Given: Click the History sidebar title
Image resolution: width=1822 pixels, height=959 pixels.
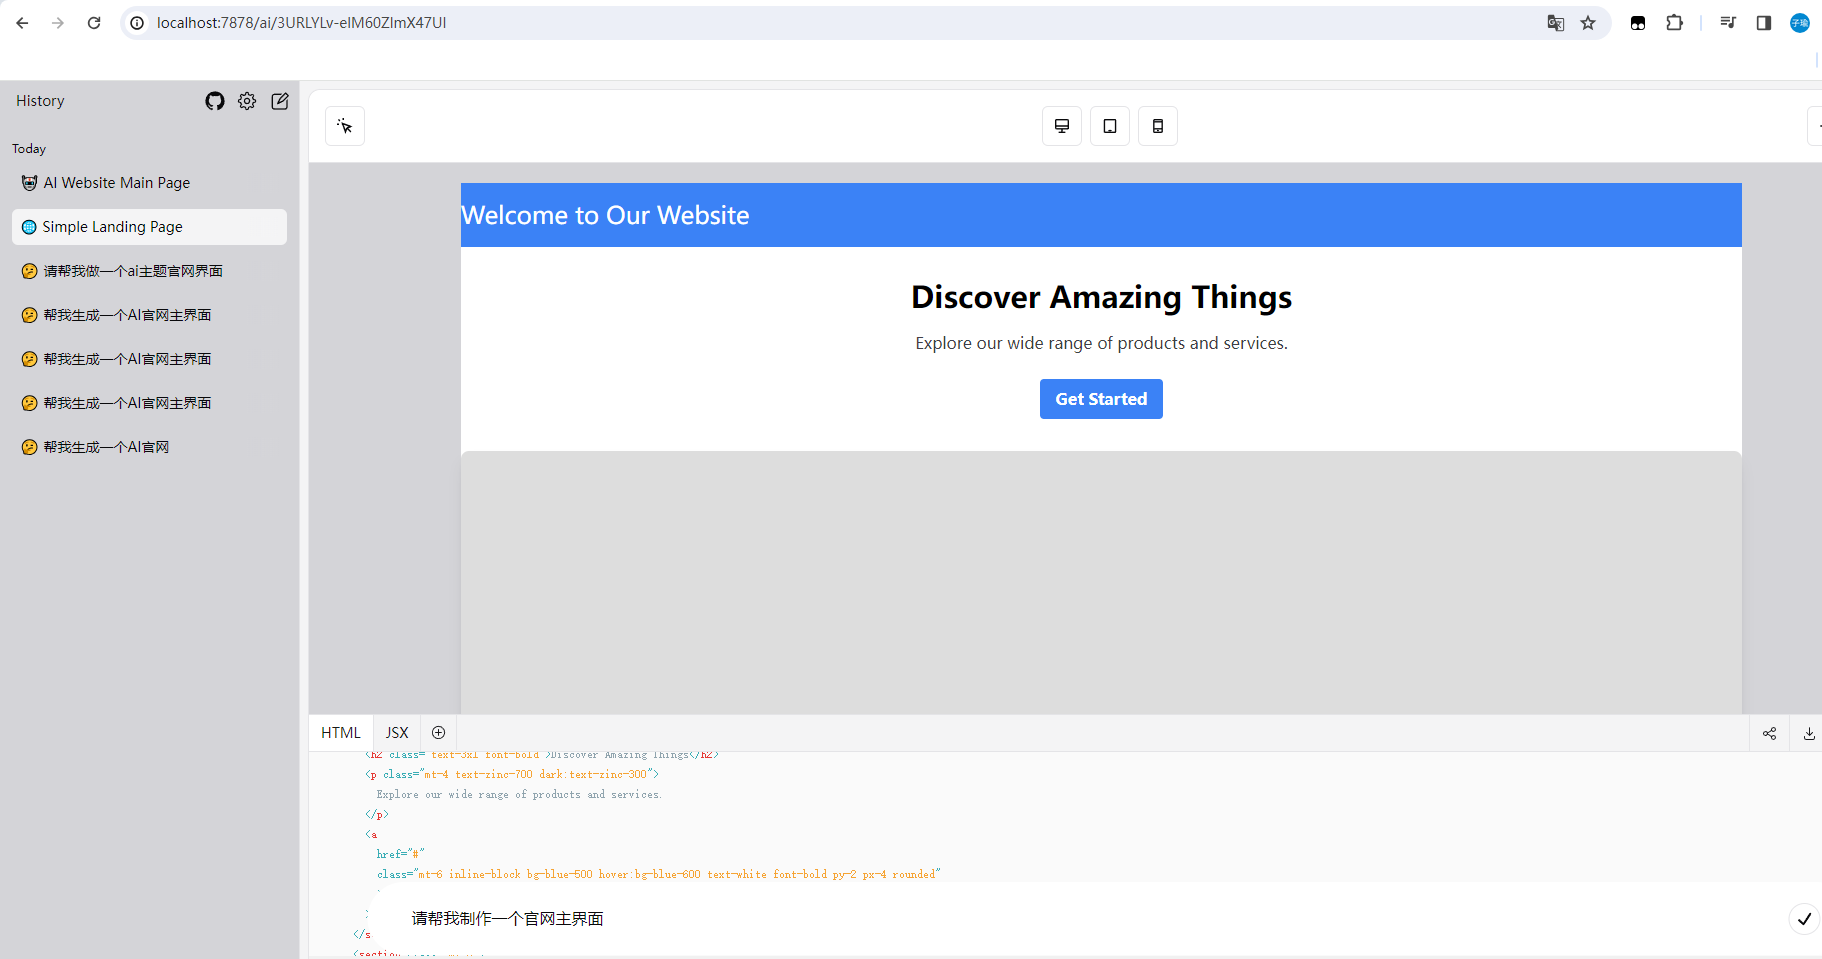Looking at the screenshot, I should click(x=40, y=101).
